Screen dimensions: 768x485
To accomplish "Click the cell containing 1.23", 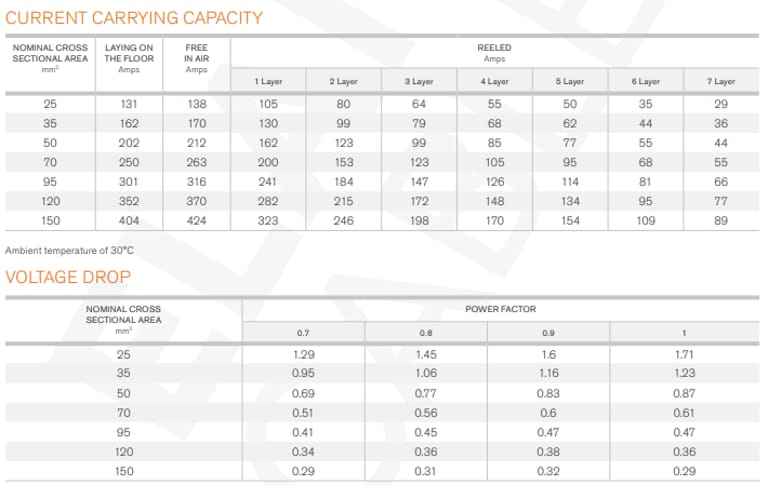I will point(684,374).
